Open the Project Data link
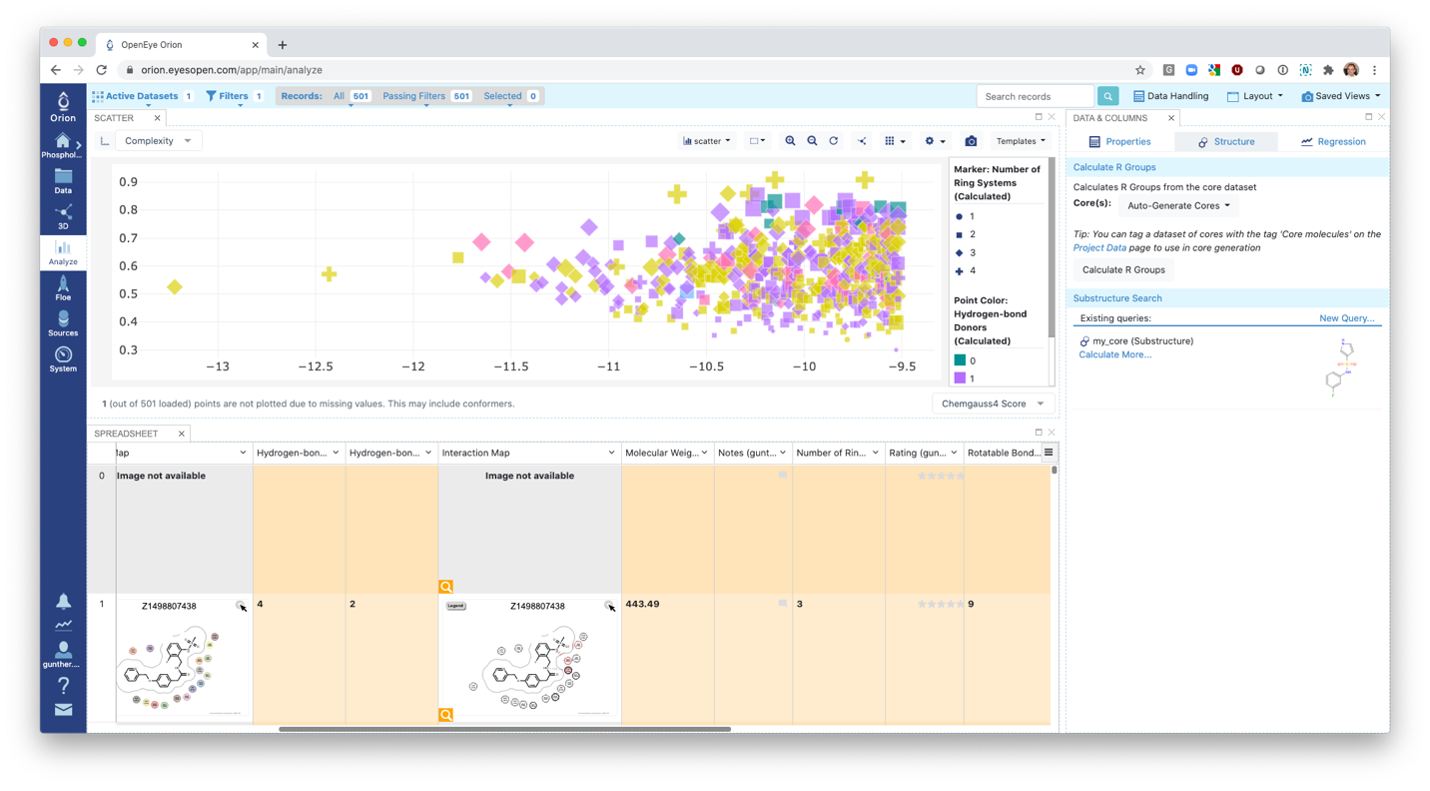The width and height of the screenshot is (1430, 791). tap(1100, 246)
